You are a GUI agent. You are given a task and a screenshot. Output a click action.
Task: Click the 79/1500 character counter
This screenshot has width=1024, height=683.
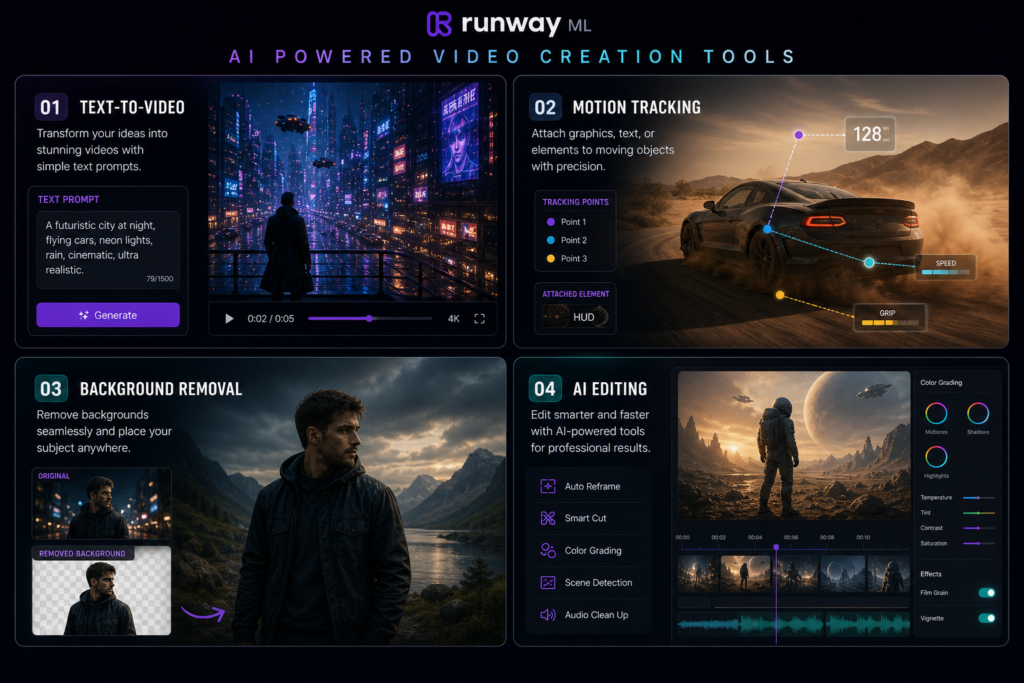(160, 279)
